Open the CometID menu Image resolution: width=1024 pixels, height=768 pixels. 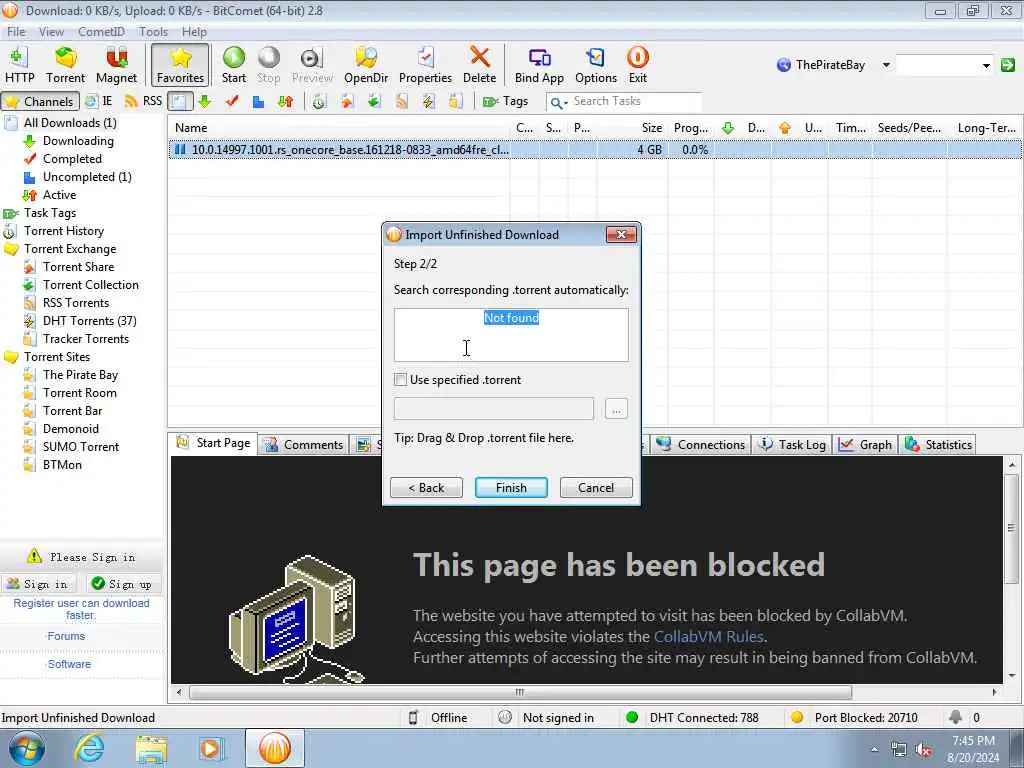101,31
